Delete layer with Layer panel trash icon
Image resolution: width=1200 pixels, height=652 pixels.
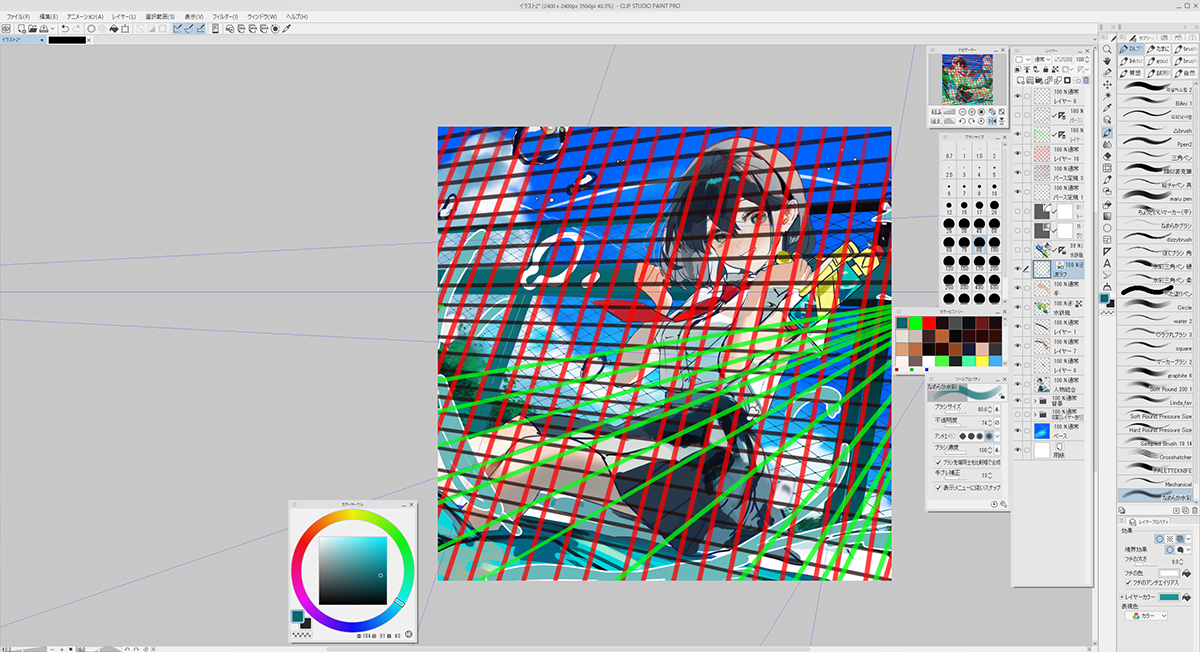pyautogui.click(x=1086, y=80)
